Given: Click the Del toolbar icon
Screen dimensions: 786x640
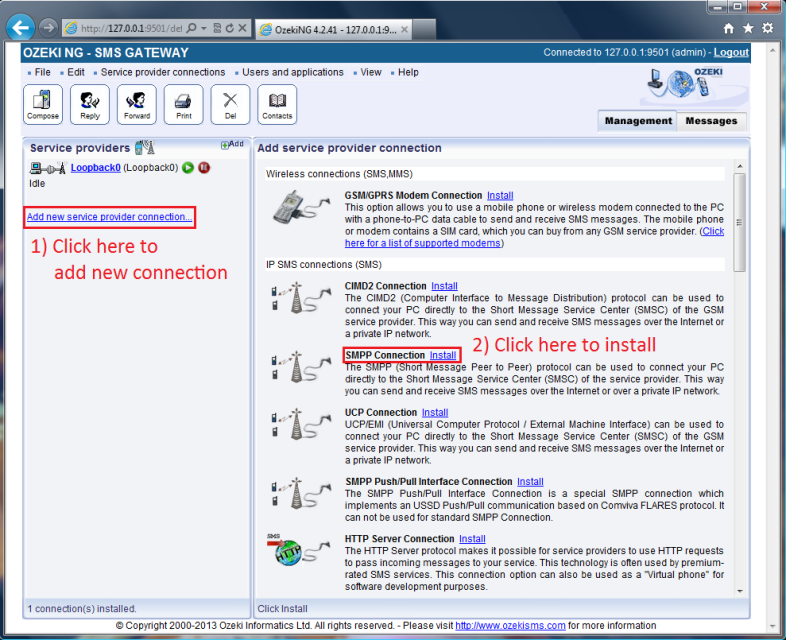Looking at the screenshot, I should pos(230,104).
